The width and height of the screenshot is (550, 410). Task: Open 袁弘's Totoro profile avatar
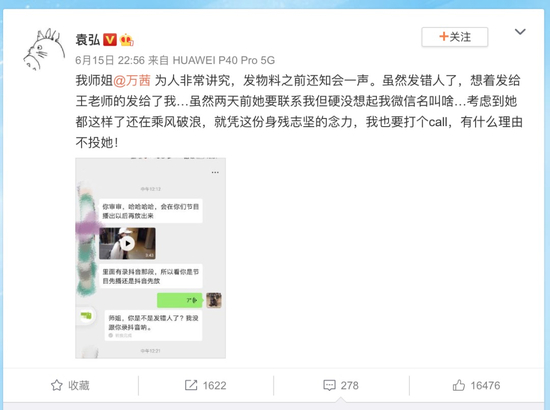pos(44,49)
